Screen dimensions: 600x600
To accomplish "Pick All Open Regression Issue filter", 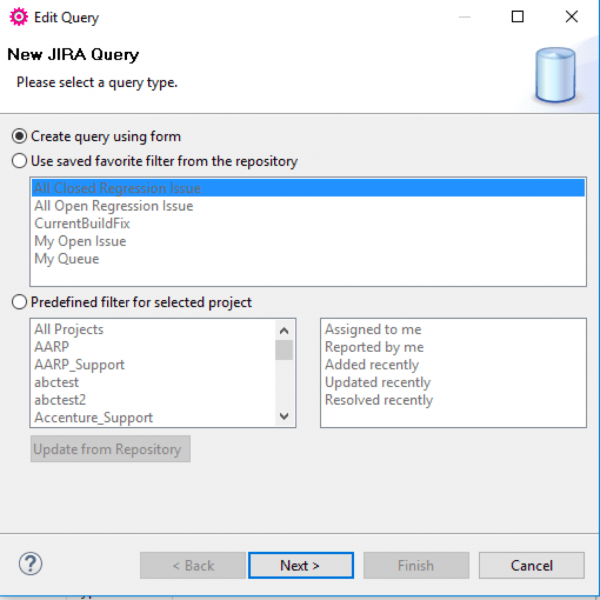I will click(x=114, y=206).
